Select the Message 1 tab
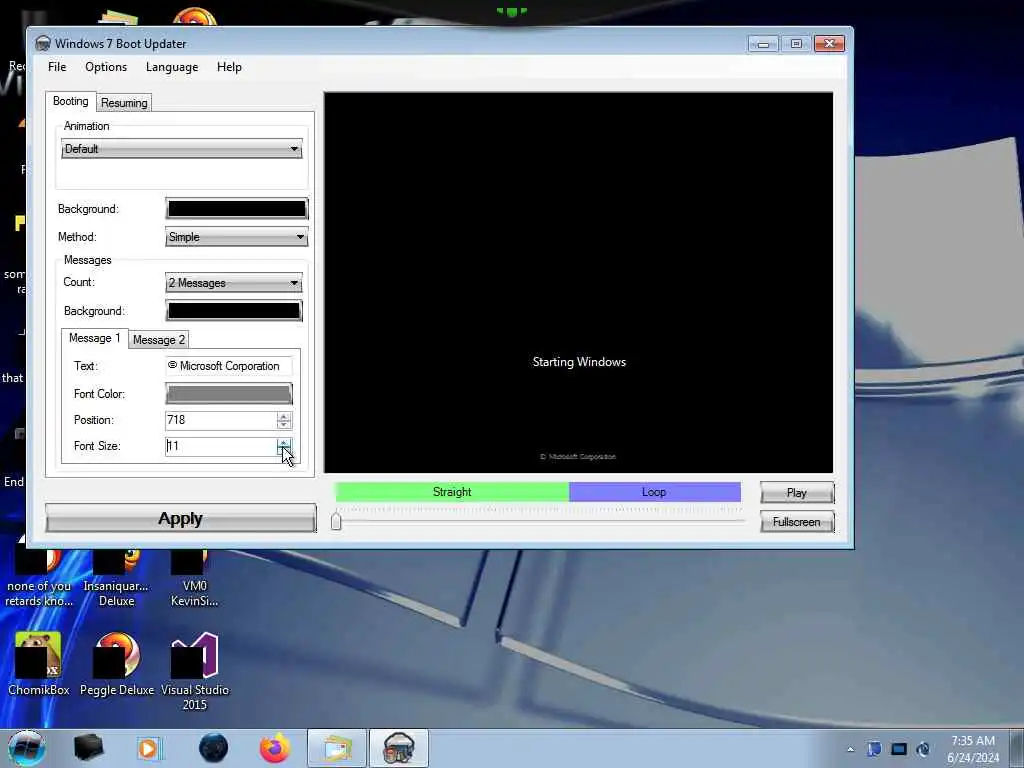This screenshot has width=1024, height=768. [95, 338]
